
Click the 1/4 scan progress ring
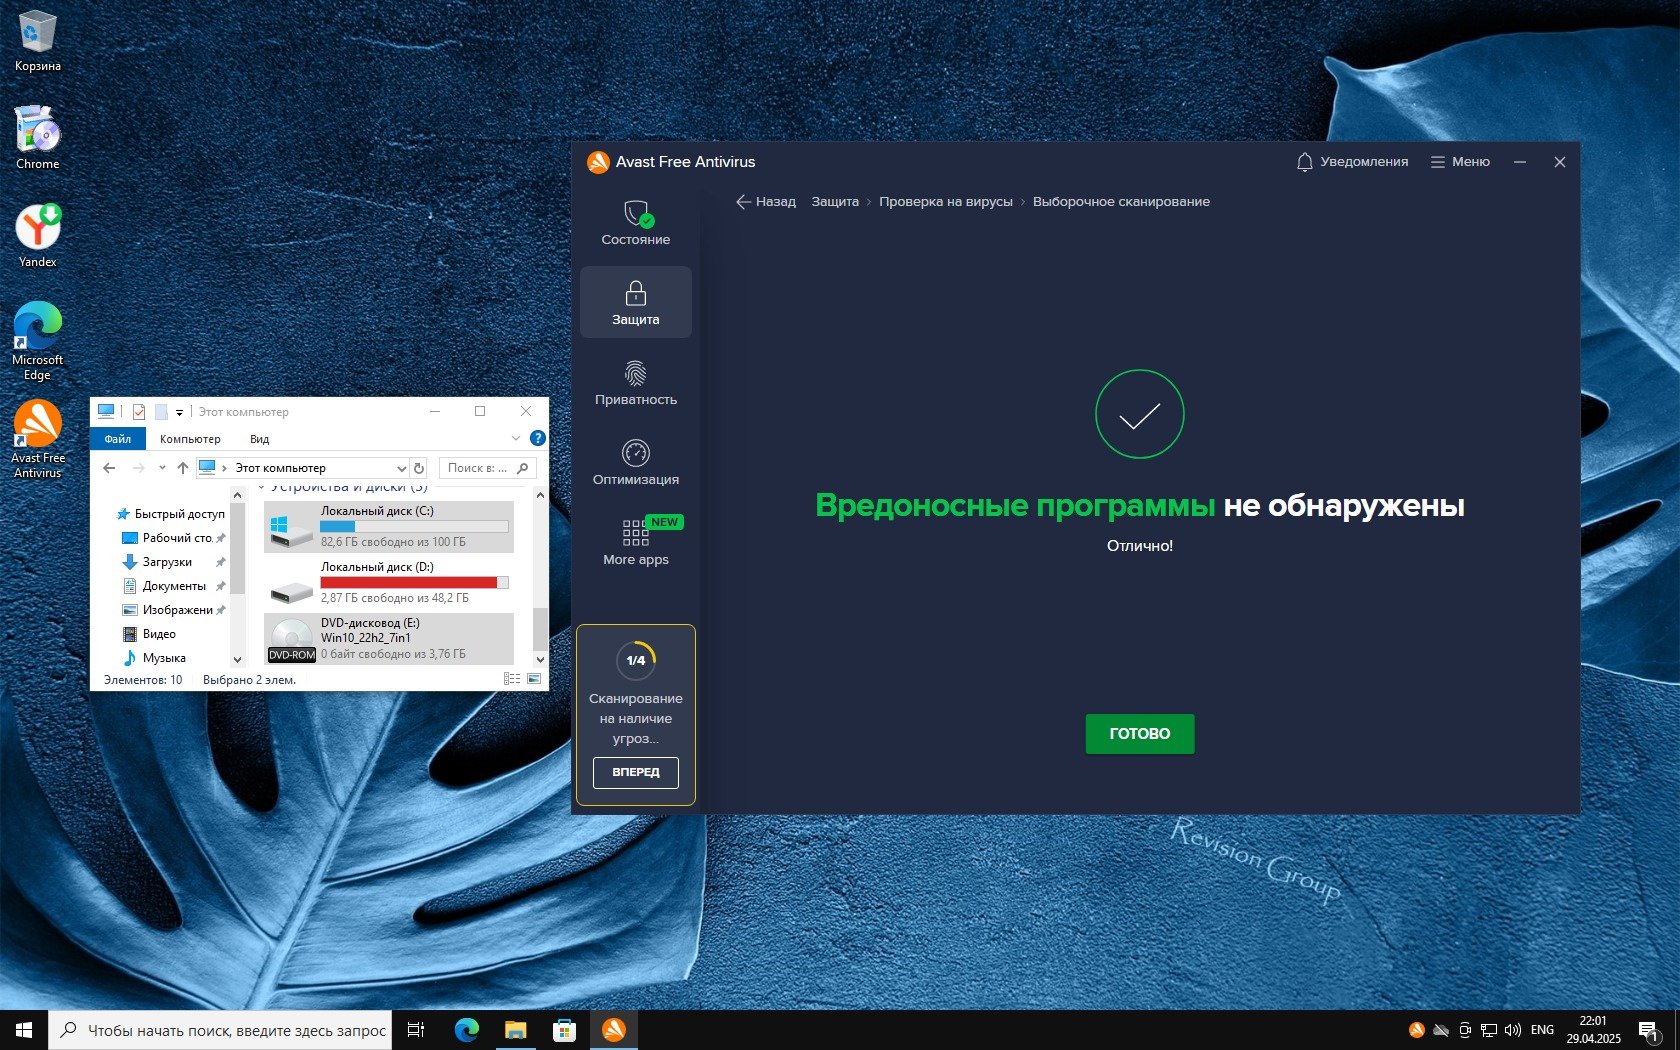[x=636, y=660]
